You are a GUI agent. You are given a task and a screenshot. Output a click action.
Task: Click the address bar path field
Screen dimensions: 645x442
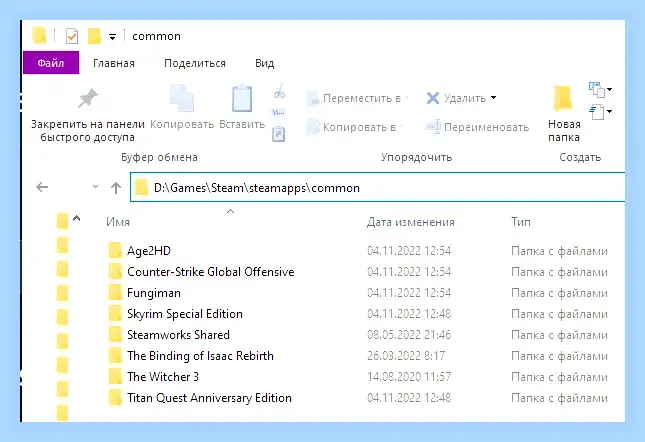point(378,187)
